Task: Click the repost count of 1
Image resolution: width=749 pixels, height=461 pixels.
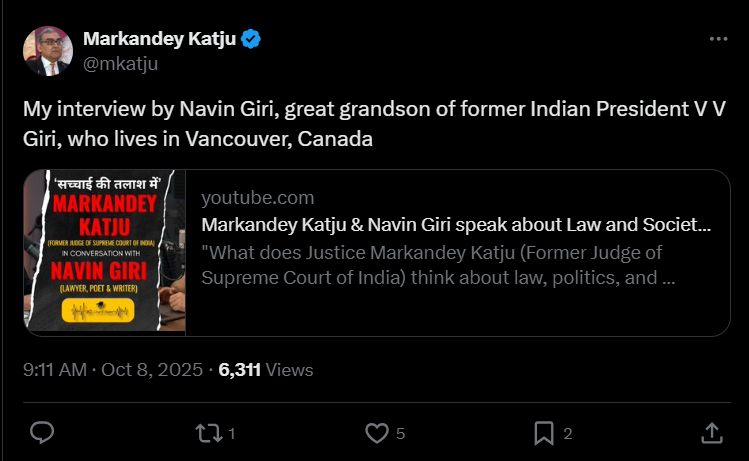Action: click(232, 433)
